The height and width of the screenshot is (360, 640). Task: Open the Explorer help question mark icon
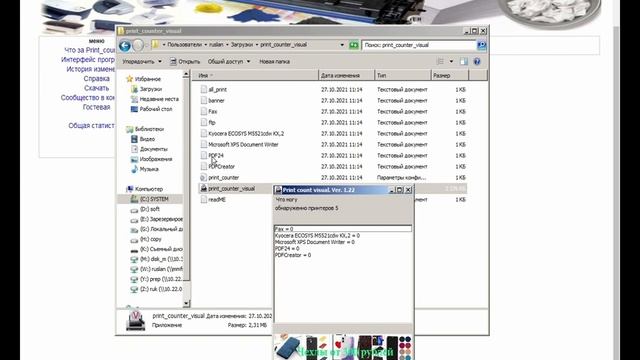[477, 62]
